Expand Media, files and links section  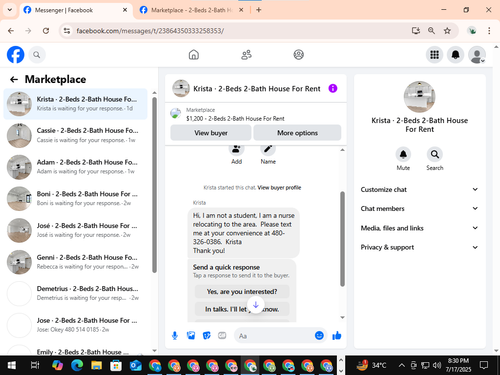click(419, 228)
